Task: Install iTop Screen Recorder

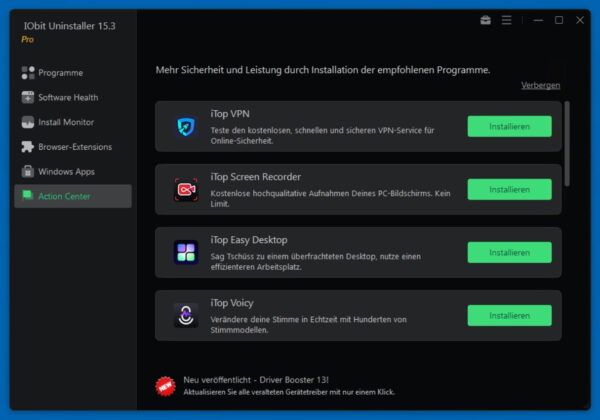Action: point(509,189)
